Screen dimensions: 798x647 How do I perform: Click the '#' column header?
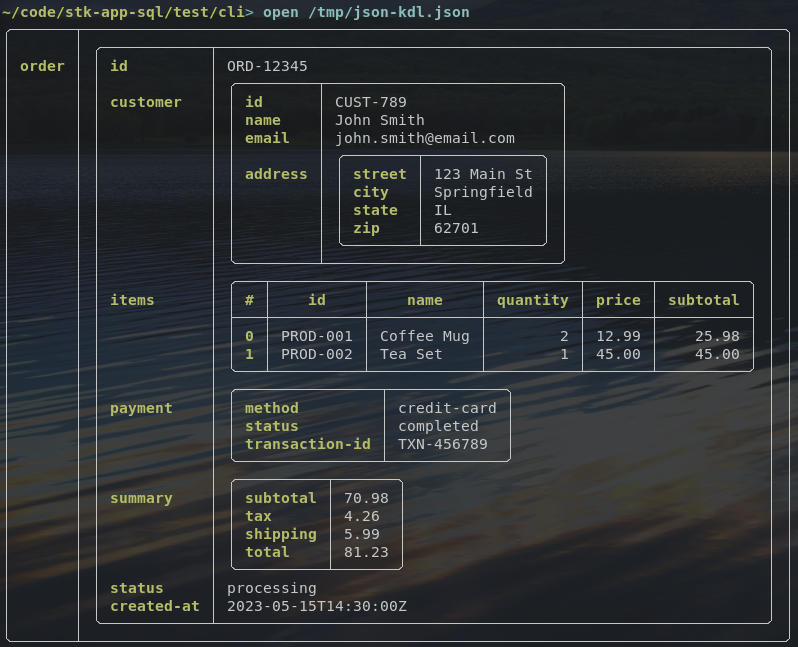click(x=249, y=300)
